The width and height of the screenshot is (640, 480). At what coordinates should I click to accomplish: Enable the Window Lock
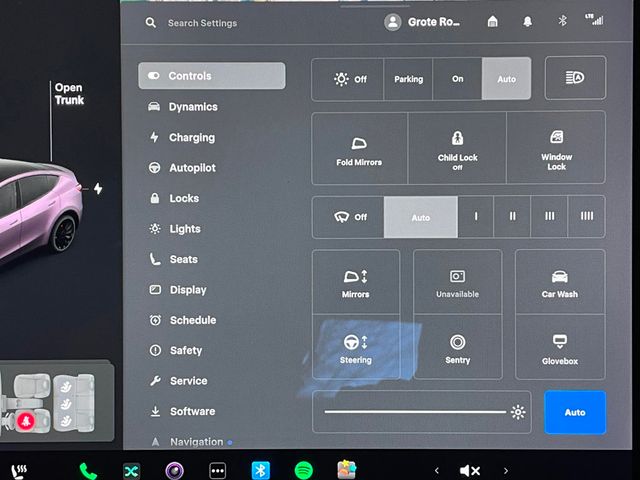556,149
